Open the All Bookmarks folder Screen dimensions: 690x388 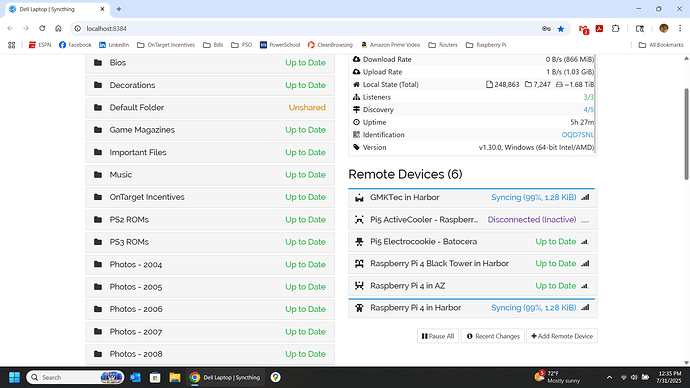point(661,45)
